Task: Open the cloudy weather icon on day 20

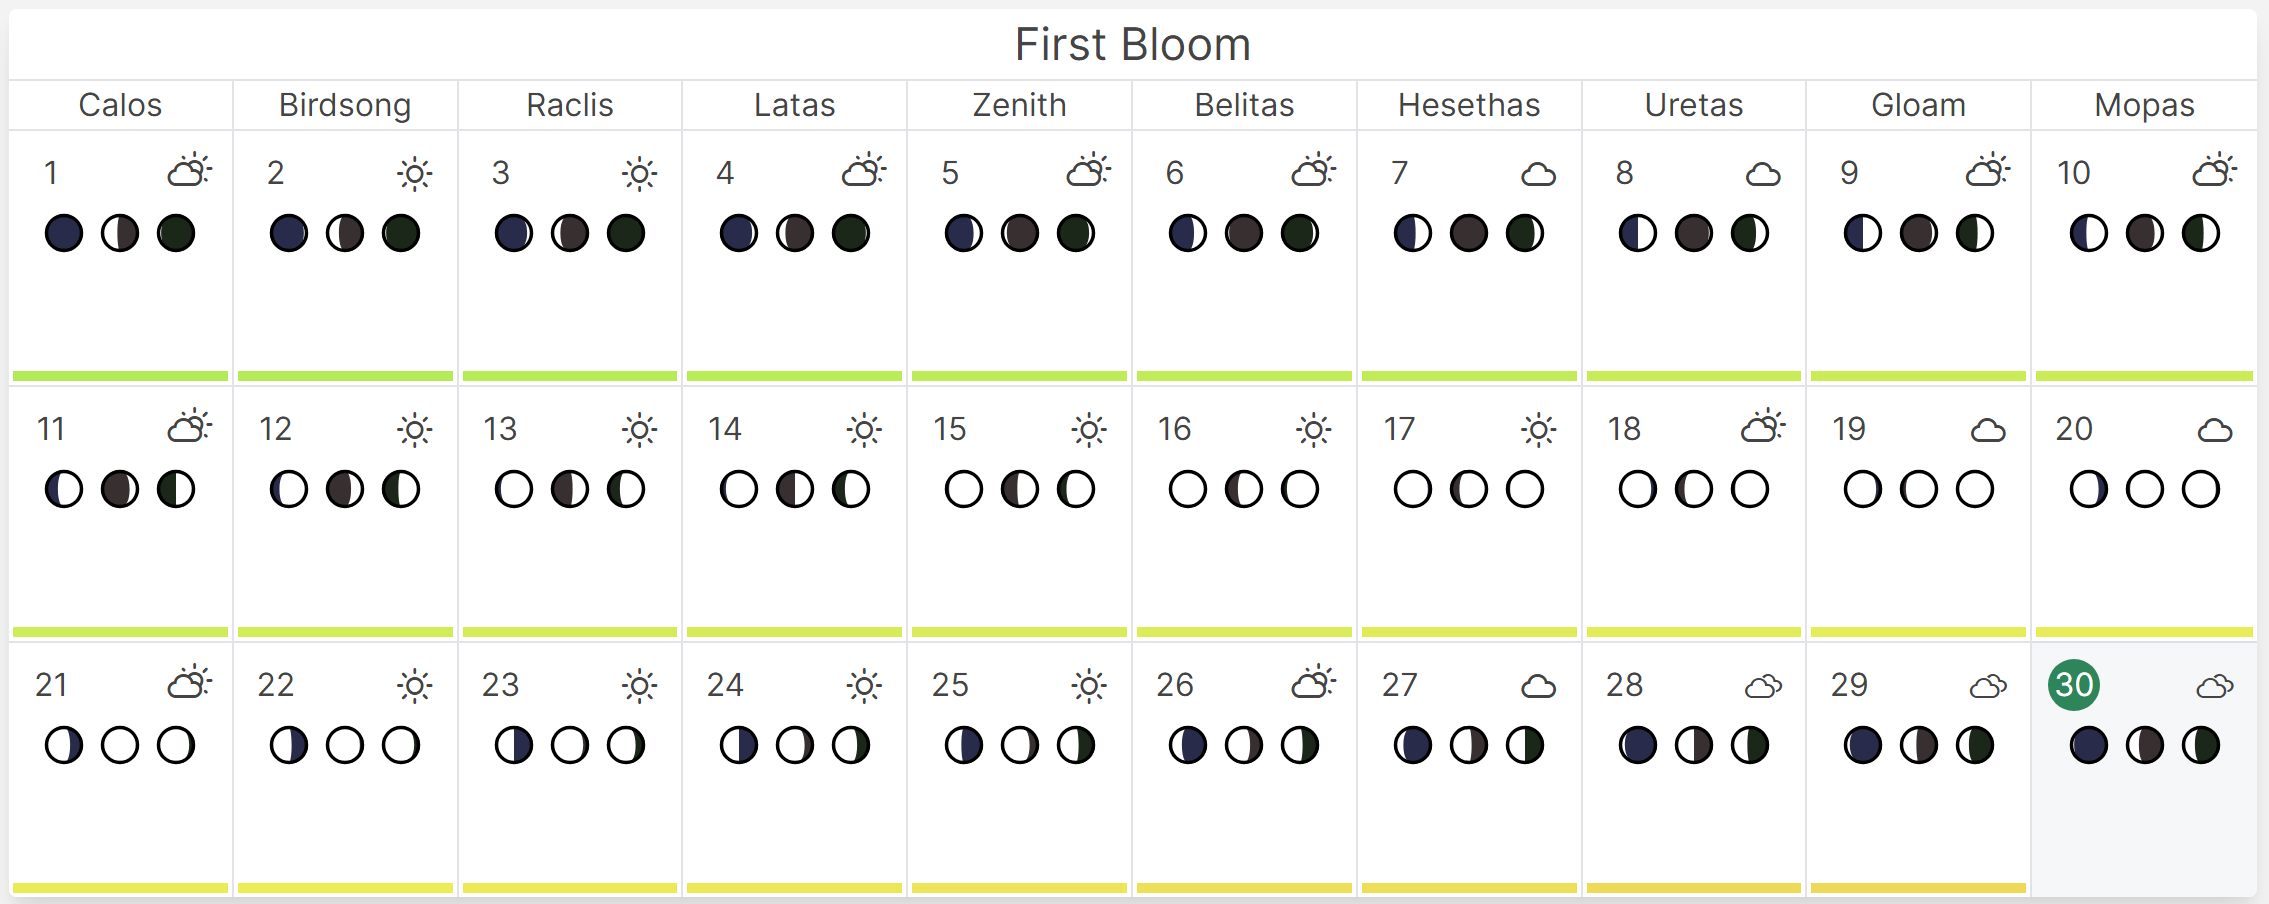Action: (2214, 431)
